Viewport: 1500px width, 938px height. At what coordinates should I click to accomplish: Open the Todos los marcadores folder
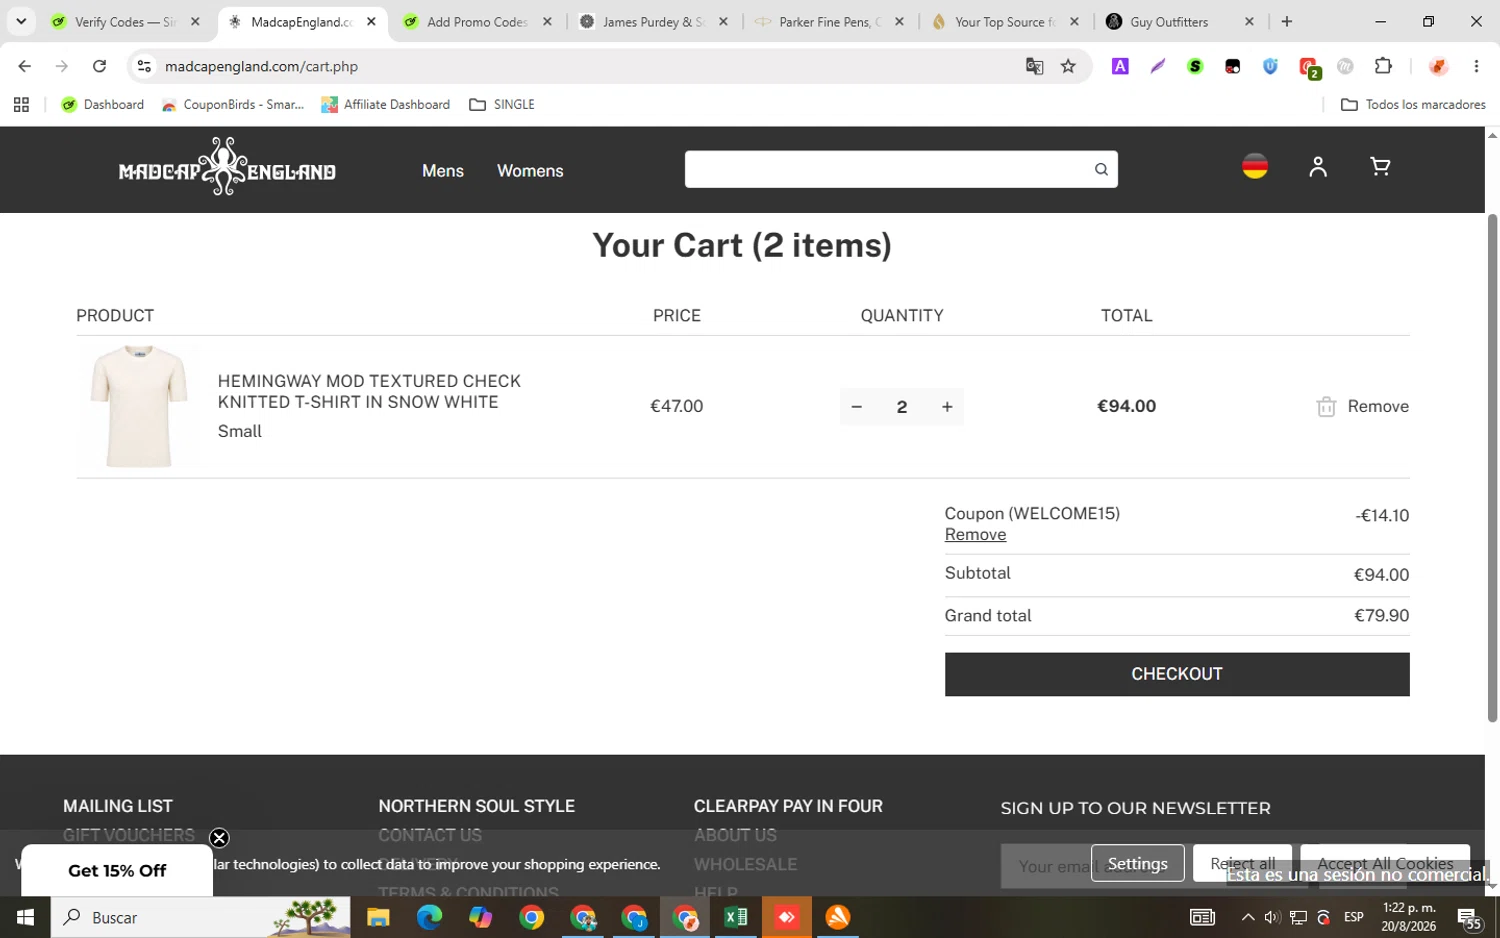tap(1413, 104)
